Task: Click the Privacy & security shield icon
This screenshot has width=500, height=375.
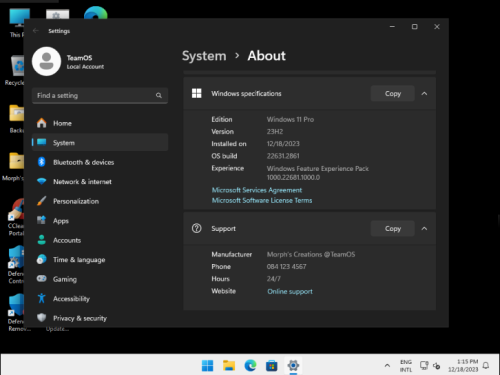Action: coord(42,318)
